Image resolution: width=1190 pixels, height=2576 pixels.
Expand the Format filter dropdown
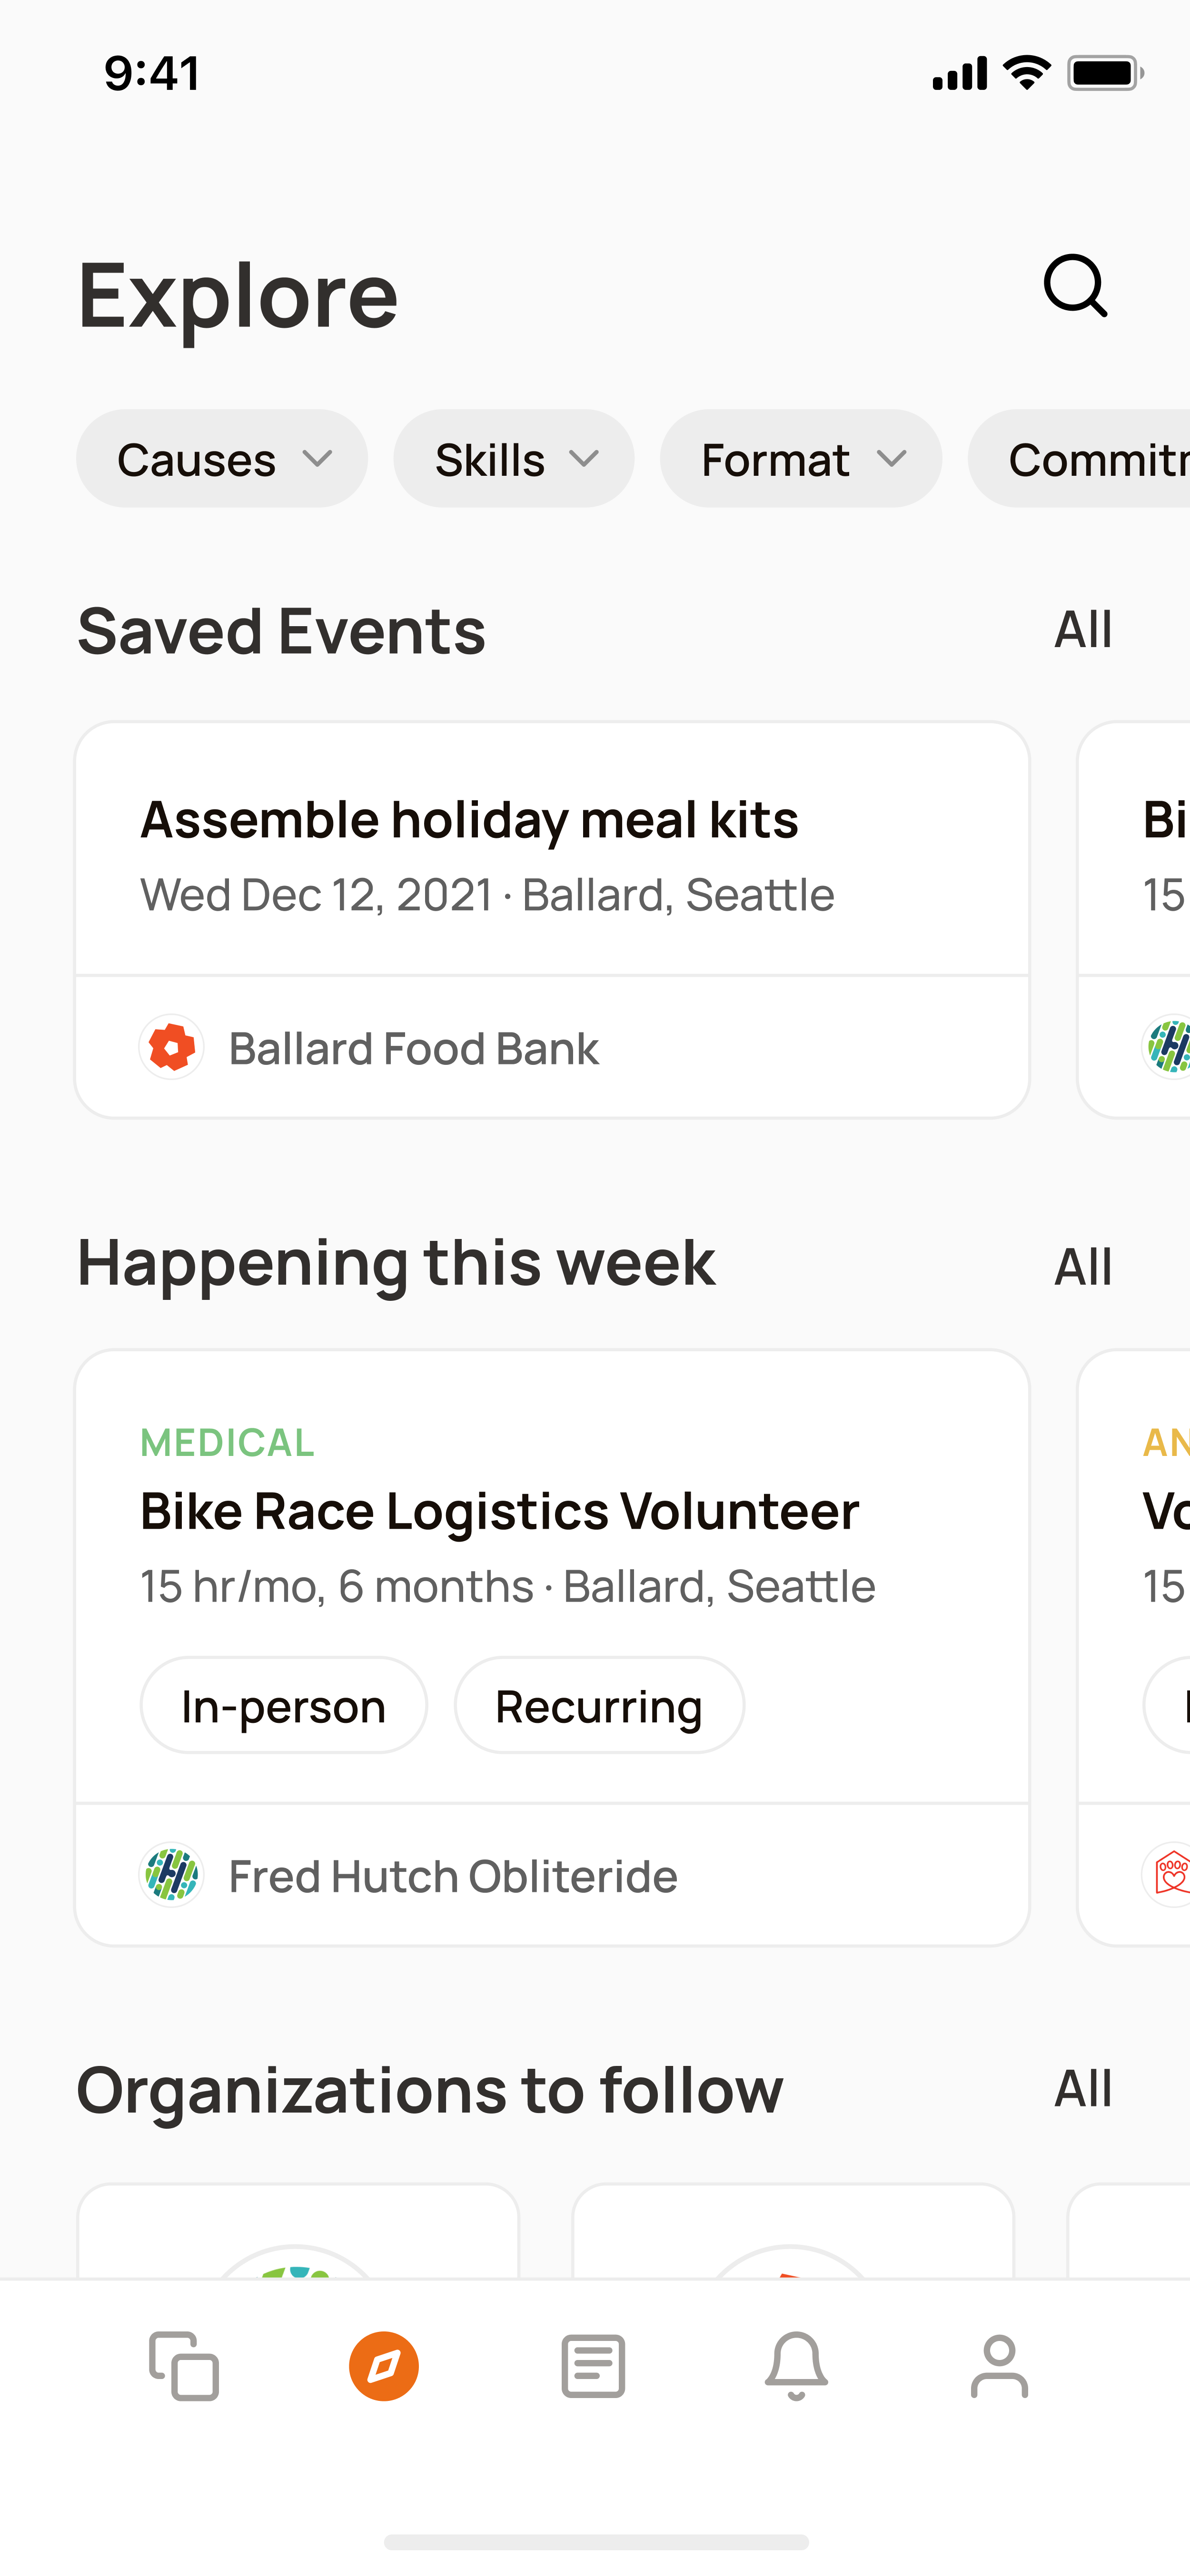(x=801, y=459)
